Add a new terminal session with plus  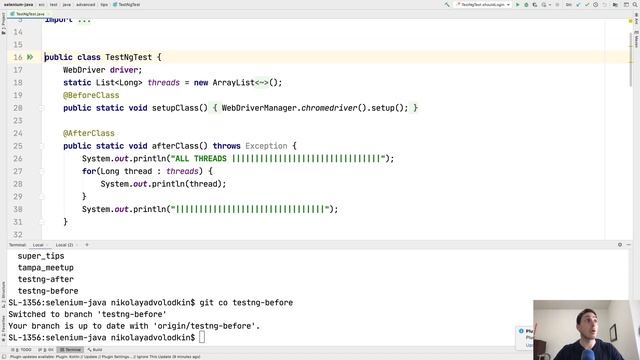(87, 245)
